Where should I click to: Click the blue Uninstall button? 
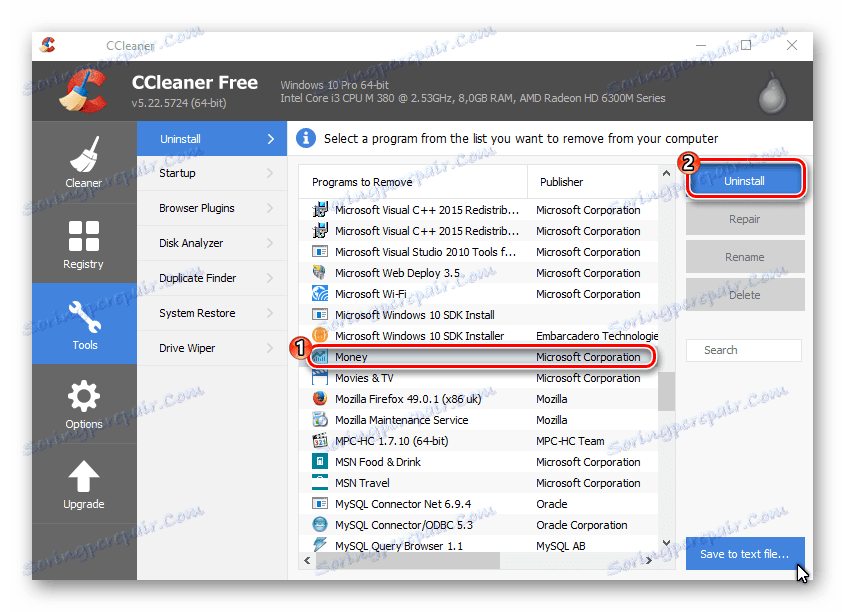click(745, 181)
